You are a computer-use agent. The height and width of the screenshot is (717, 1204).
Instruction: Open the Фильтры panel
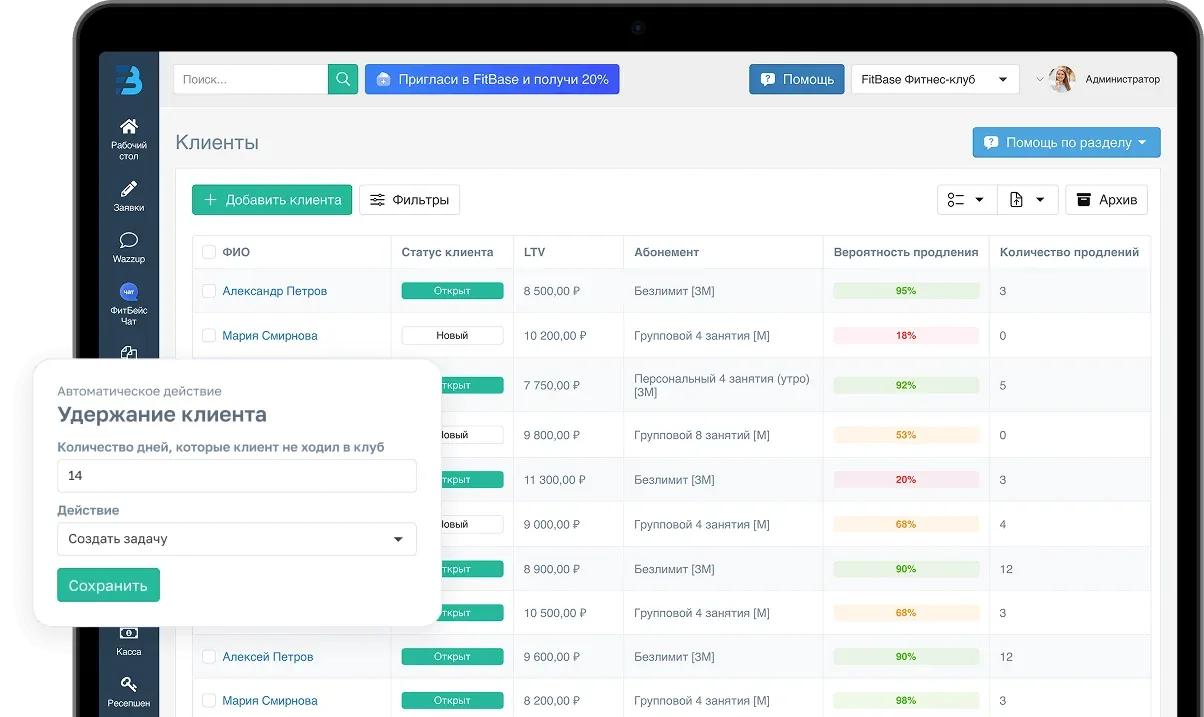point(409,200)
